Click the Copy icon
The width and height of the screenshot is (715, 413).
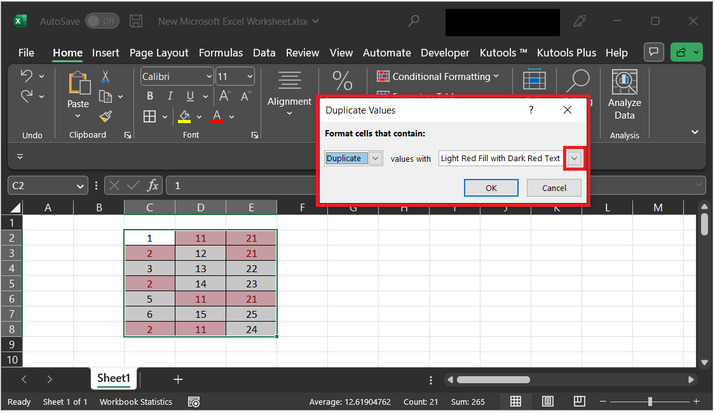point(105,96)
